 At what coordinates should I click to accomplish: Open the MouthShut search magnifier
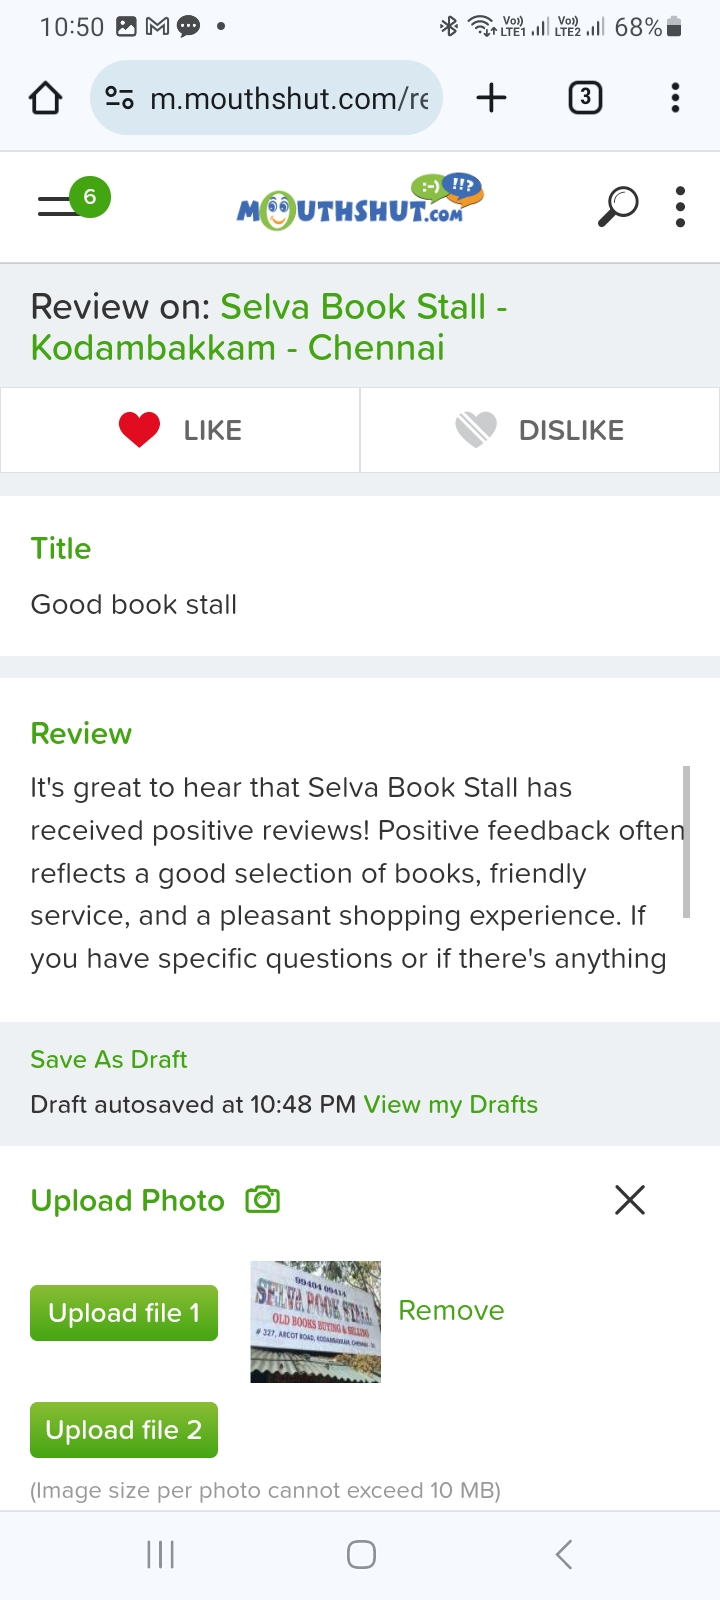(x=618, y=207)
